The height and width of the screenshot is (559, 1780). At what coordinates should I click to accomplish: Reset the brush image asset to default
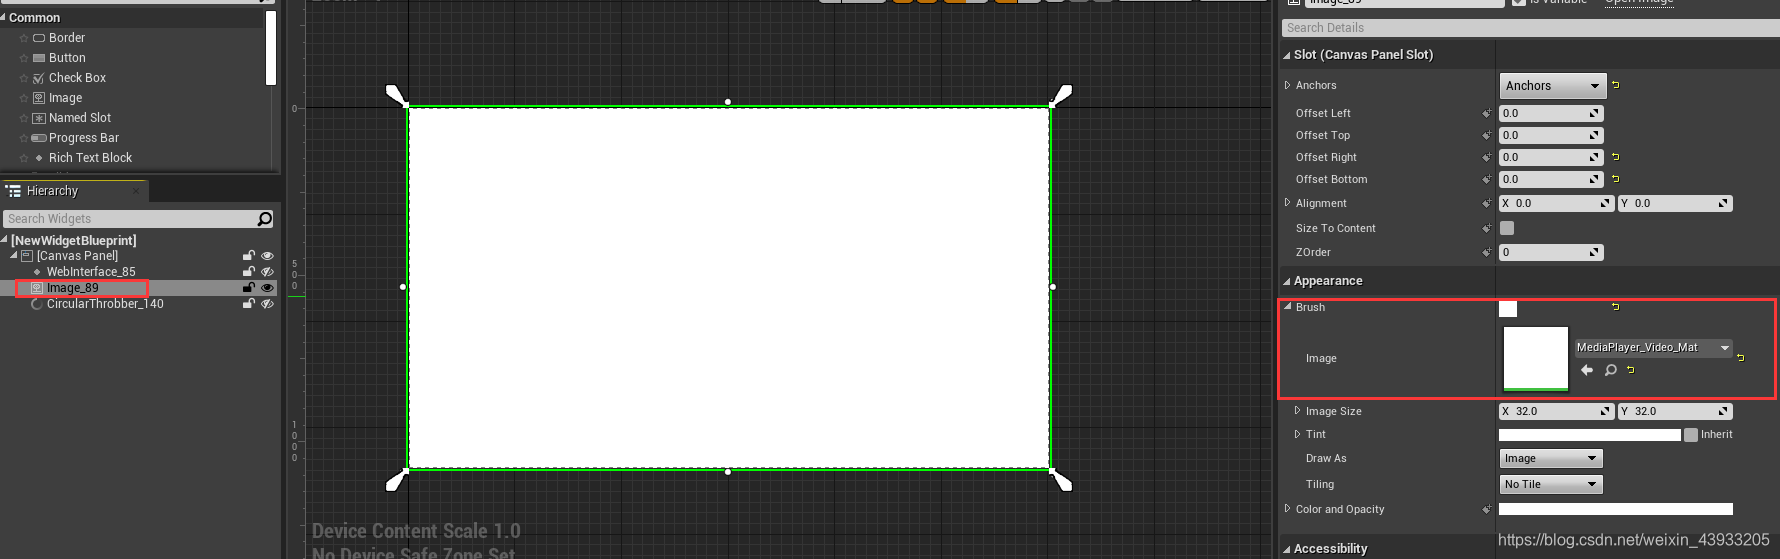[1631, 370]
